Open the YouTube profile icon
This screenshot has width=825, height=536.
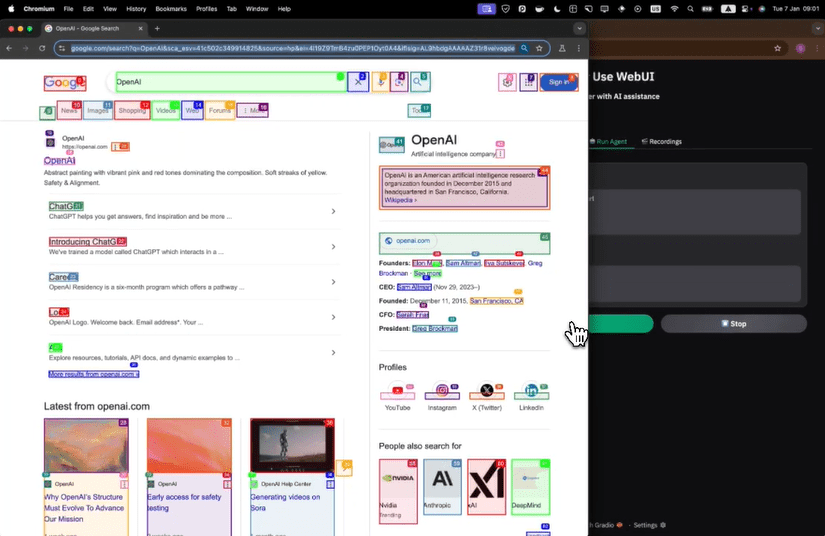pyautogui.click(x=397, y=391)
